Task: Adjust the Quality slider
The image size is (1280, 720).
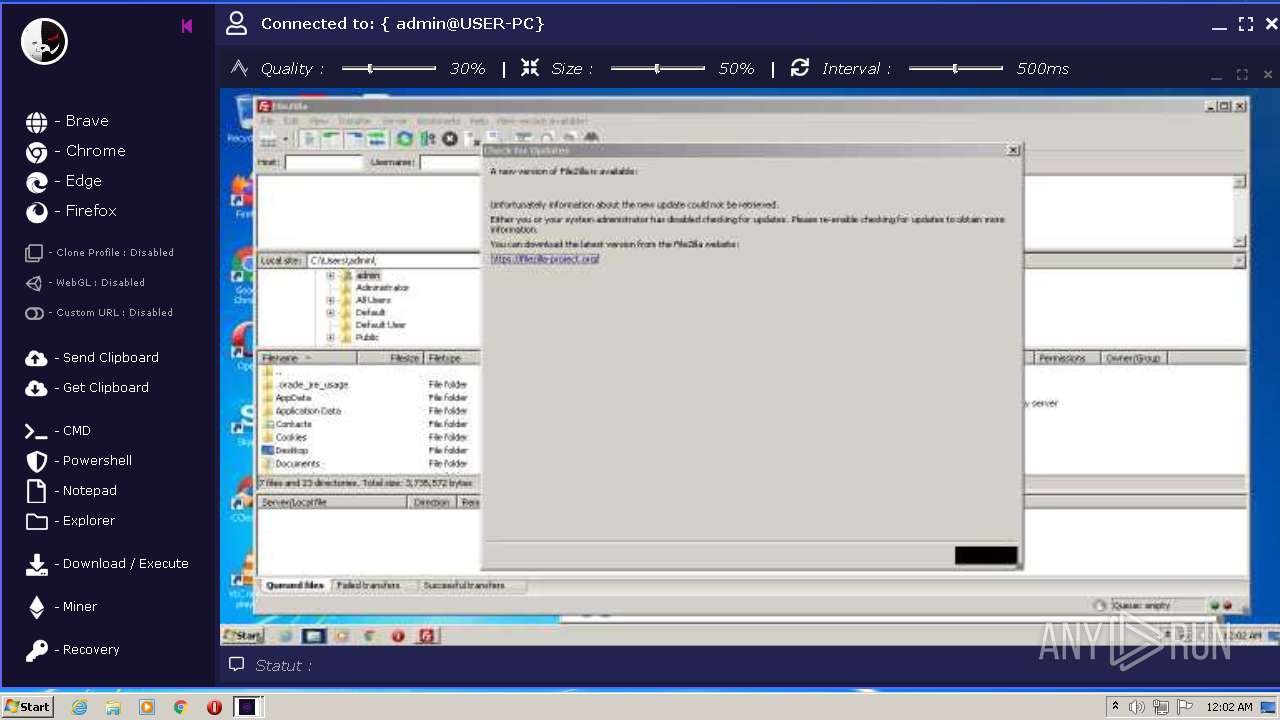Action: (389, 68)
